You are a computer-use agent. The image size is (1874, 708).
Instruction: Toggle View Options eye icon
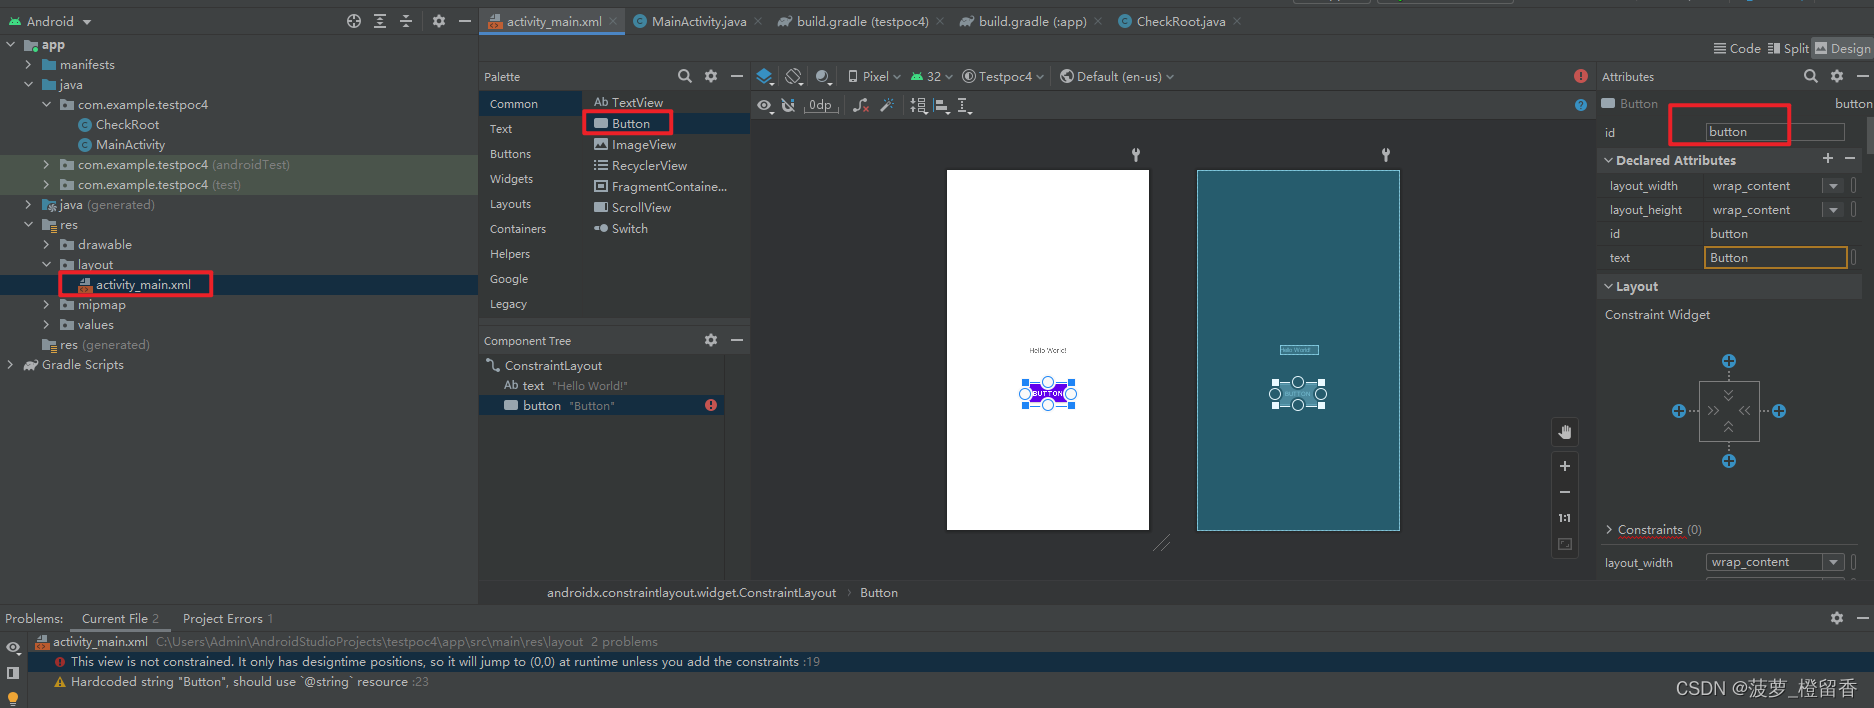coord(765,105)
